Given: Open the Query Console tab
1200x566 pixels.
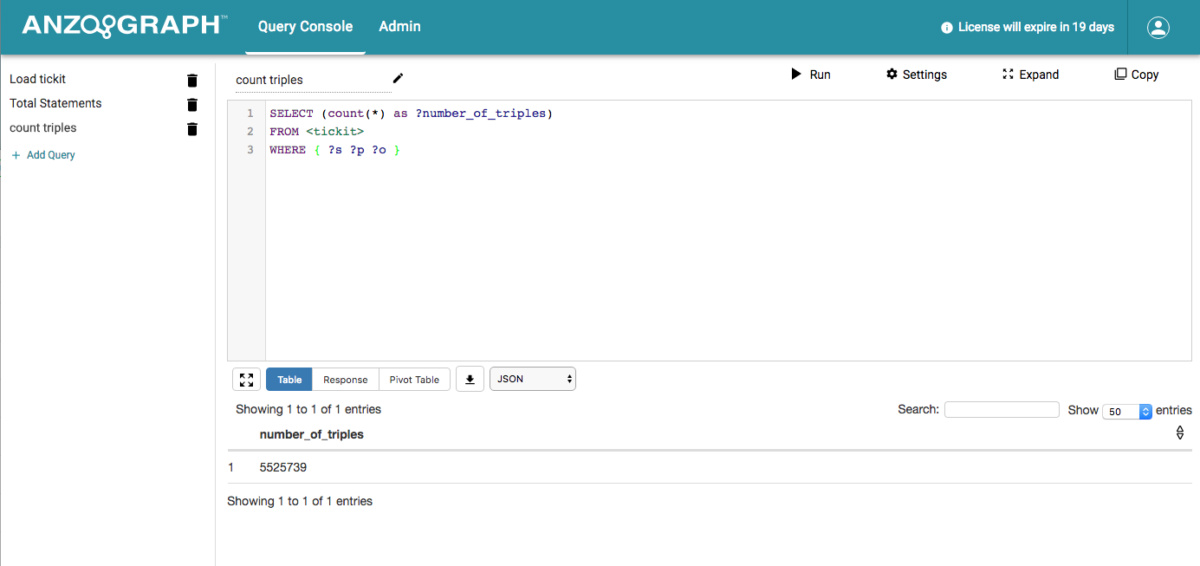Looking at the screenshot, I should click(305, 27).
